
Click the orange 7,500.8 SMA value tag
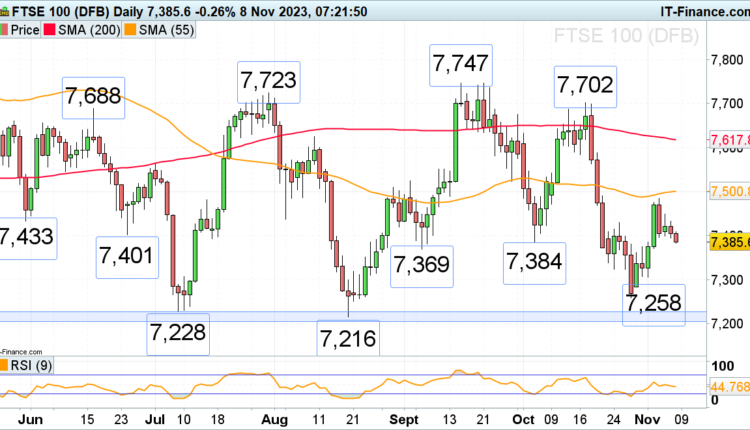click(729, 191)
